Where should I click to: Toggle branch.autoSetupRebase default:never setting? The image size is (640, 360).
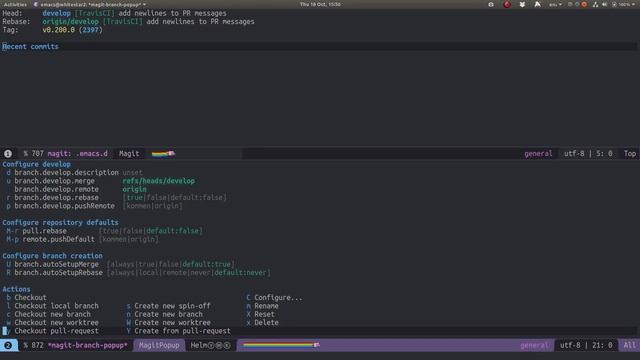coord(240,273)
